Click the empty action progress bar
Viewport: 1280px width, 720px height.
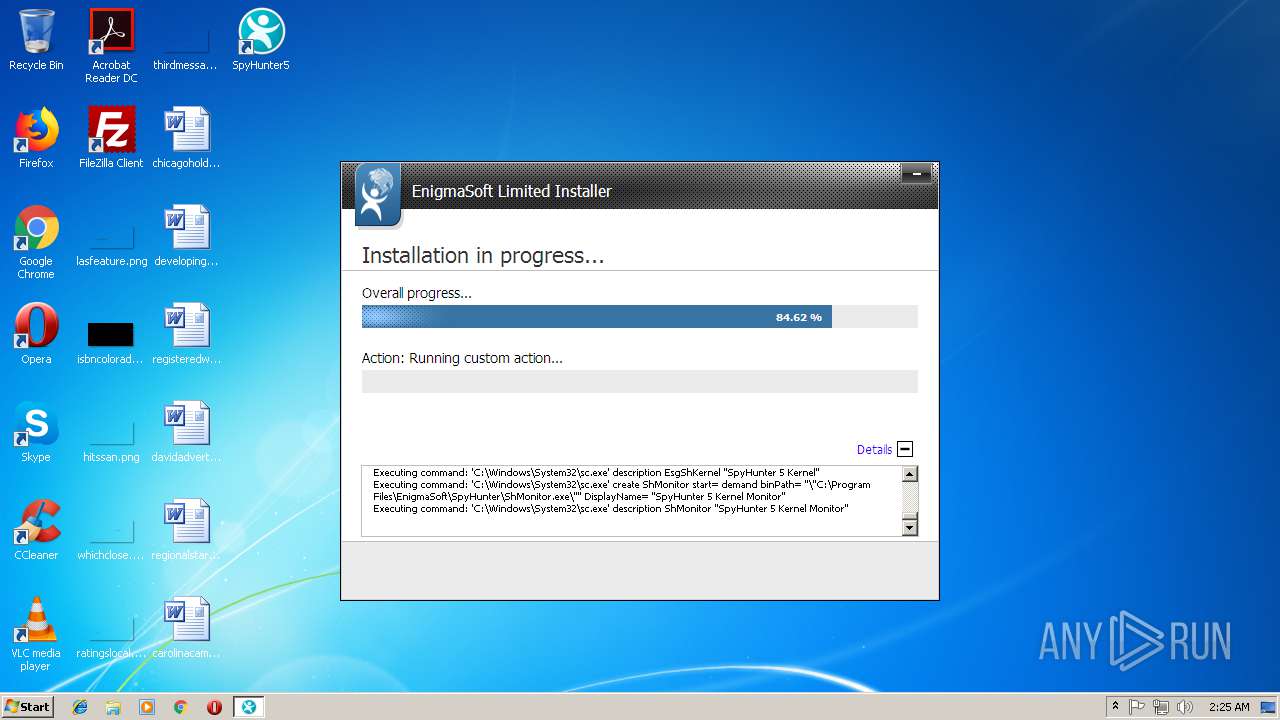pos(639,381)
